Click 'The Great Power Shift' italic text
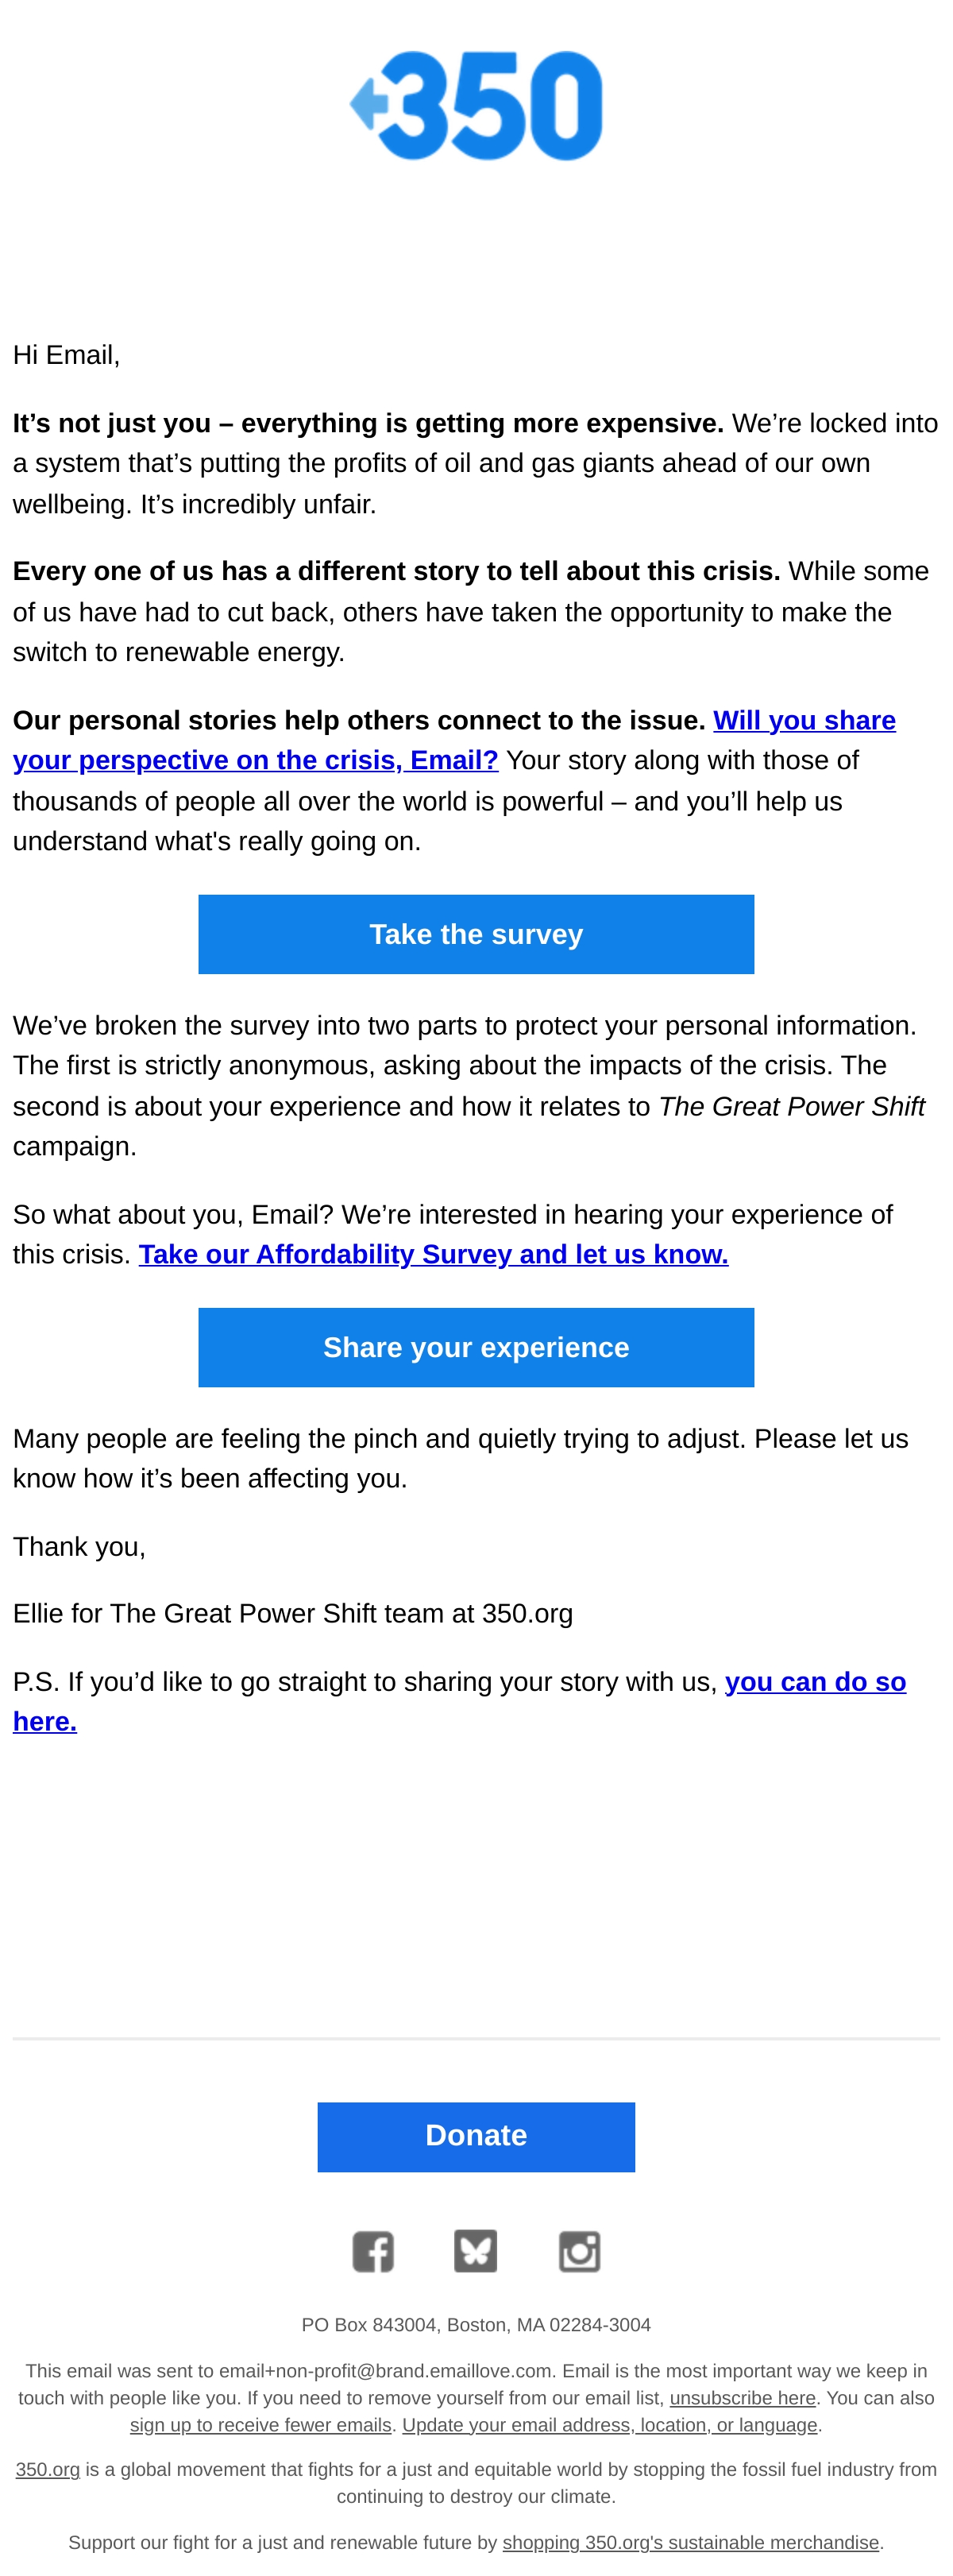 (x=791, y=1106)
